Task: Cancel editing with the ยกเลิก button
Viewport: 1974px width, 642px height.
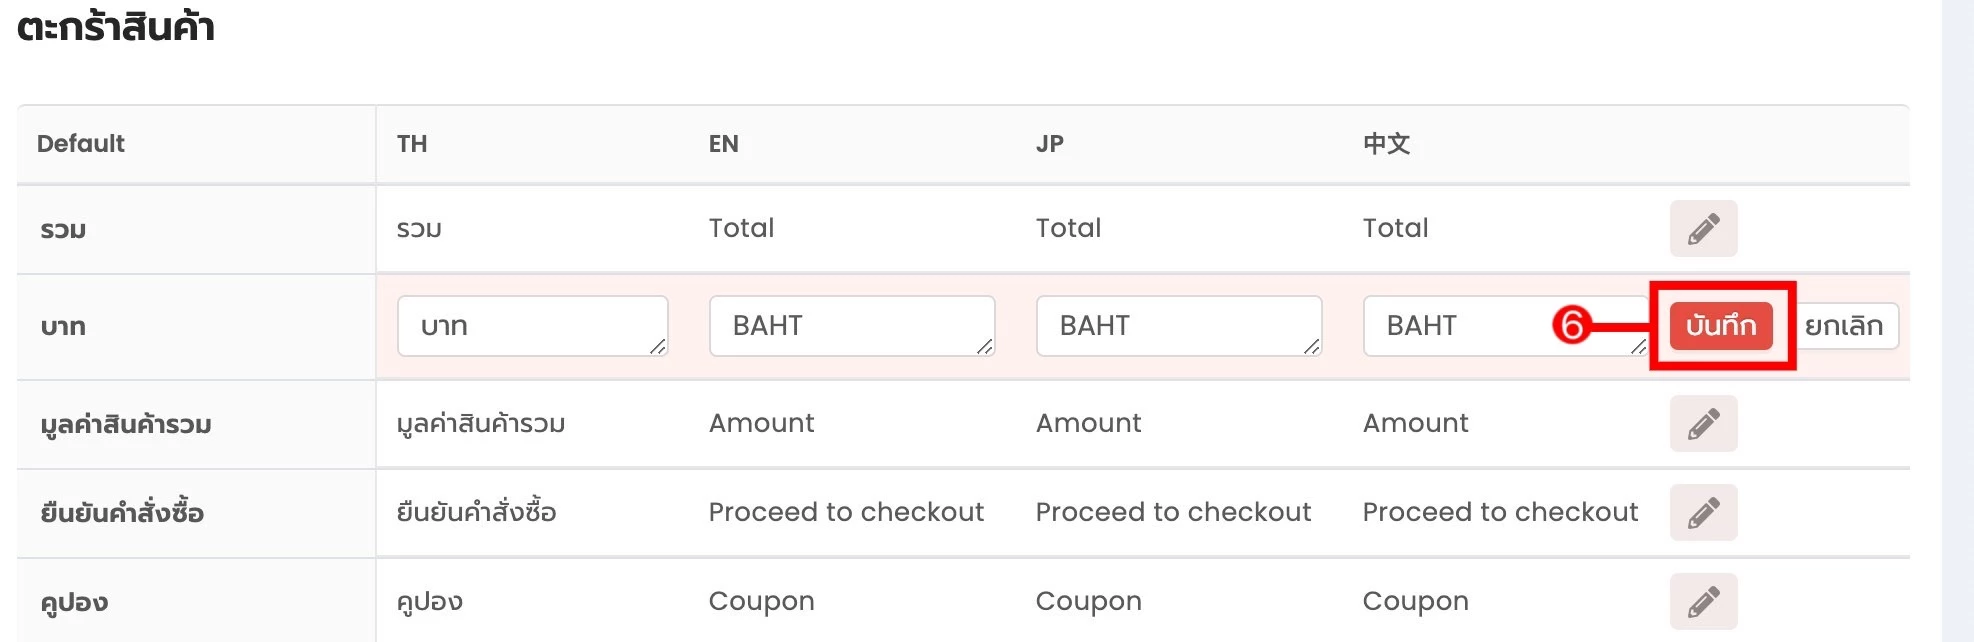Action: point(1844,326)
